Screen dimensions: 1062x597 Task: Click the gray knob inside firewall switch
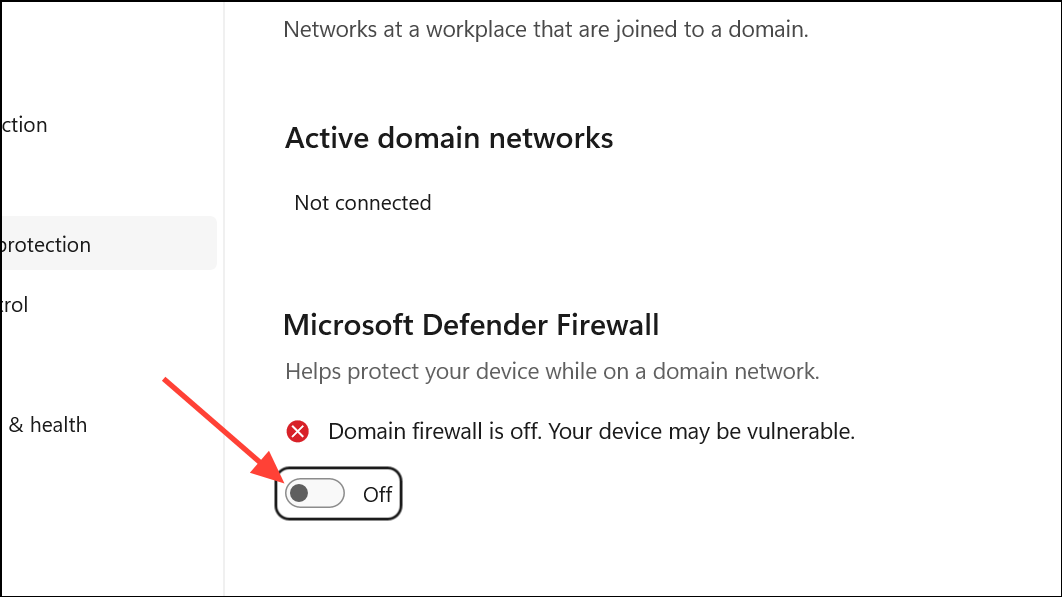tap(299, 493)
